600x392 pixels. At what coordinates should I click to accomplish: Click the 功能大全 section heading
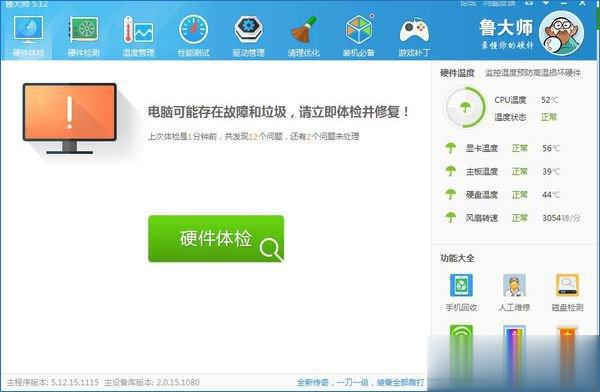click(457, 258)
